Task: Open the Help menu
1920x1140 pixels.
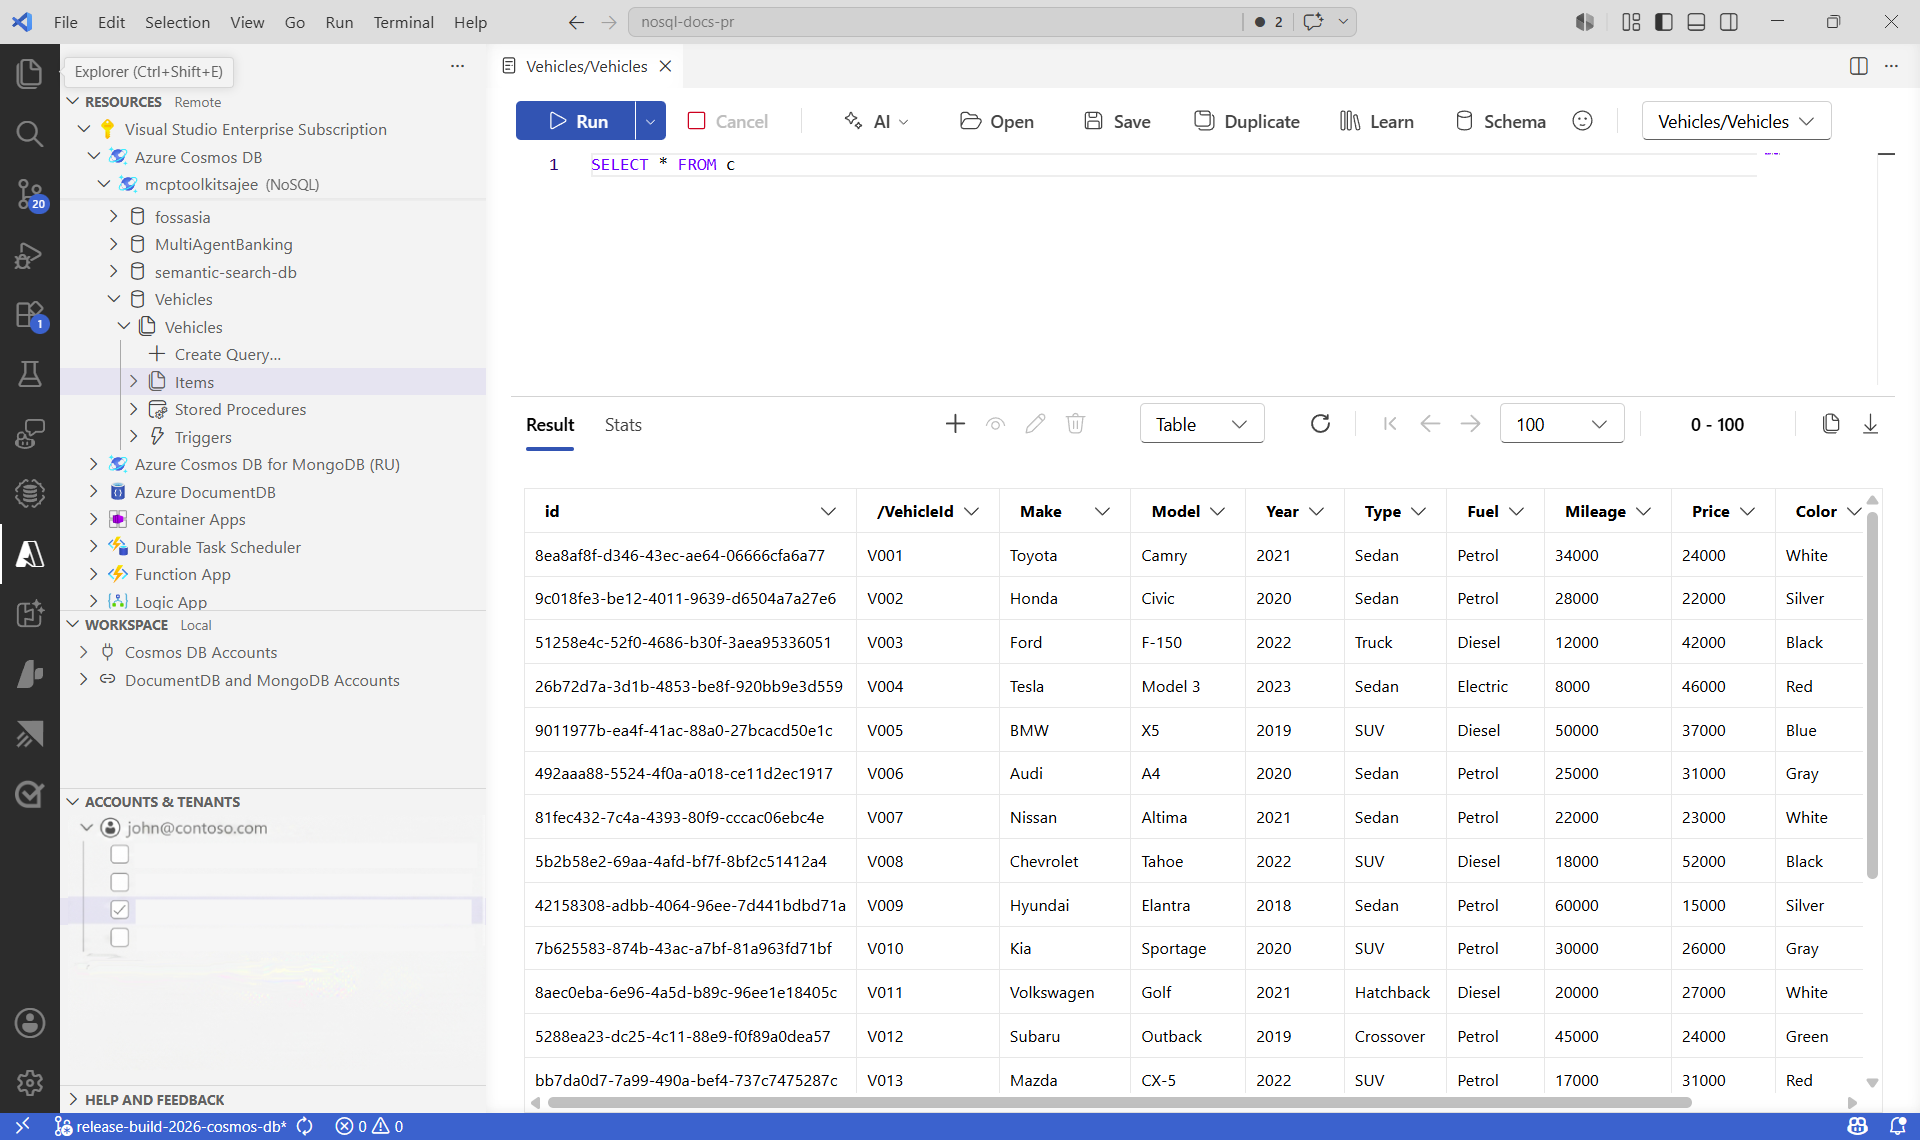Action: (470, 22)
